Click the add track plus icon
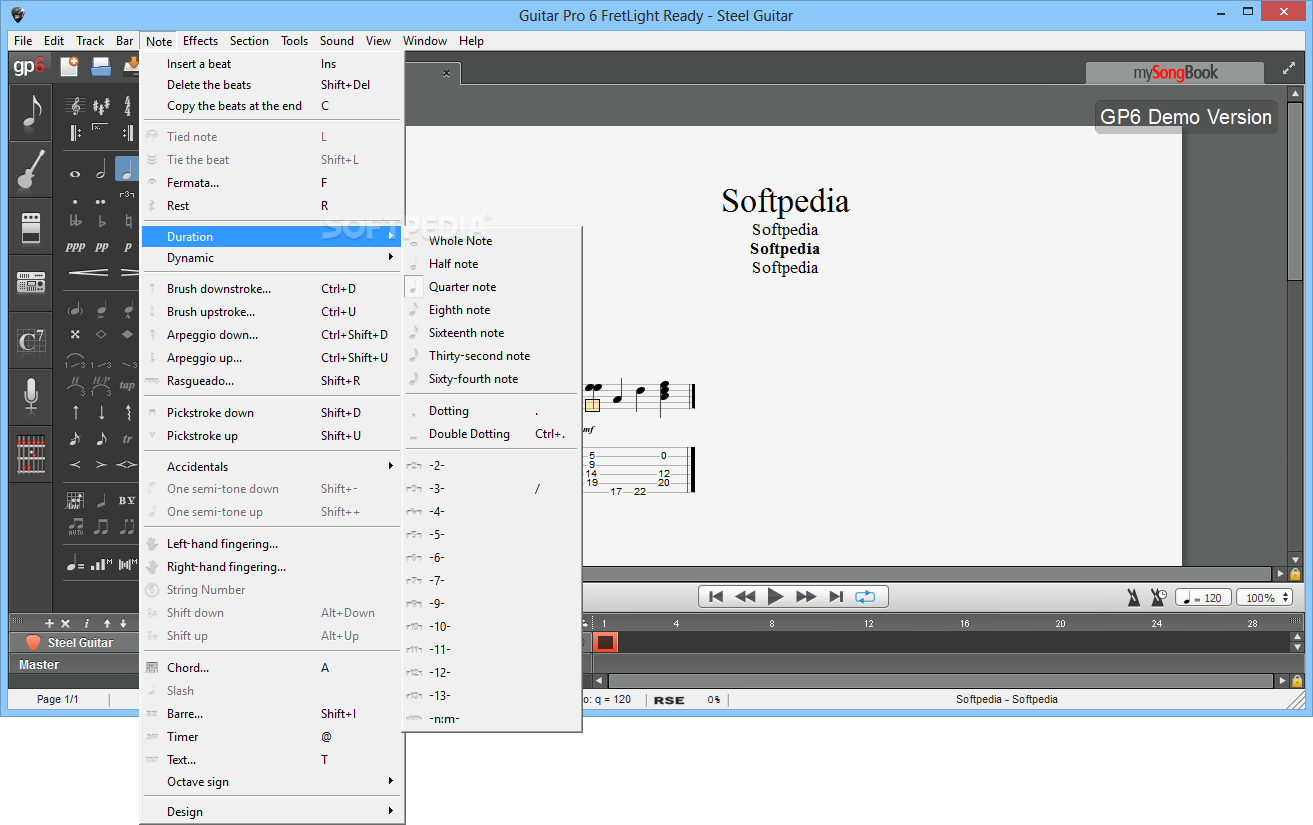Viewport: 1313px width, 825px height. (x=49, y=623)
